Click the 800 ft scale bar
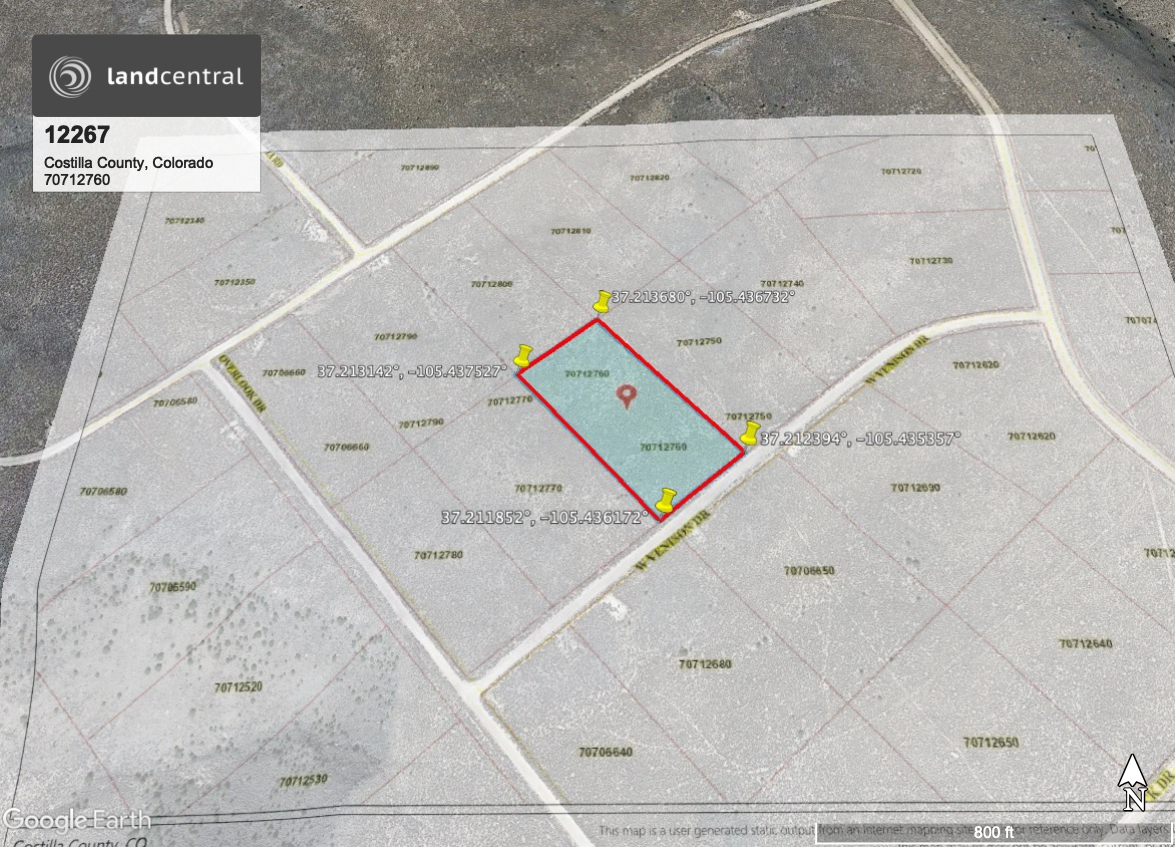 click(x=993, y=832)
